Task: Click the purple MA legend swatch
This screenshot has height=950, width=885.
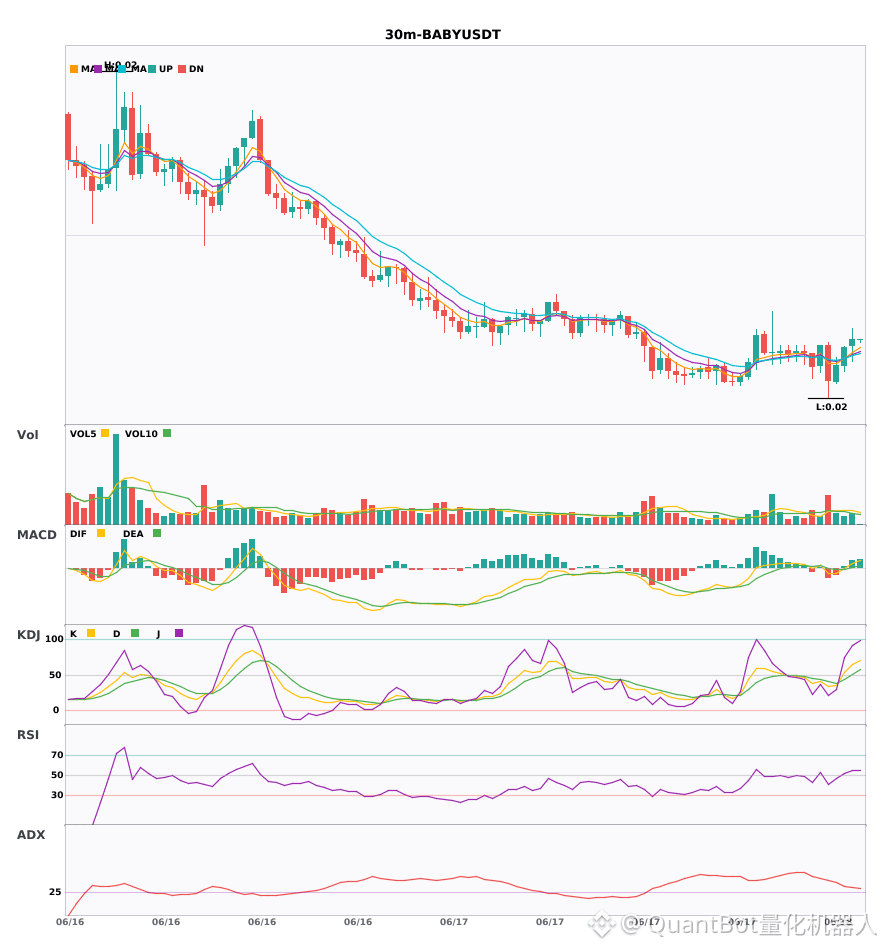Action: pyautogui.click(x=98, y=69)
